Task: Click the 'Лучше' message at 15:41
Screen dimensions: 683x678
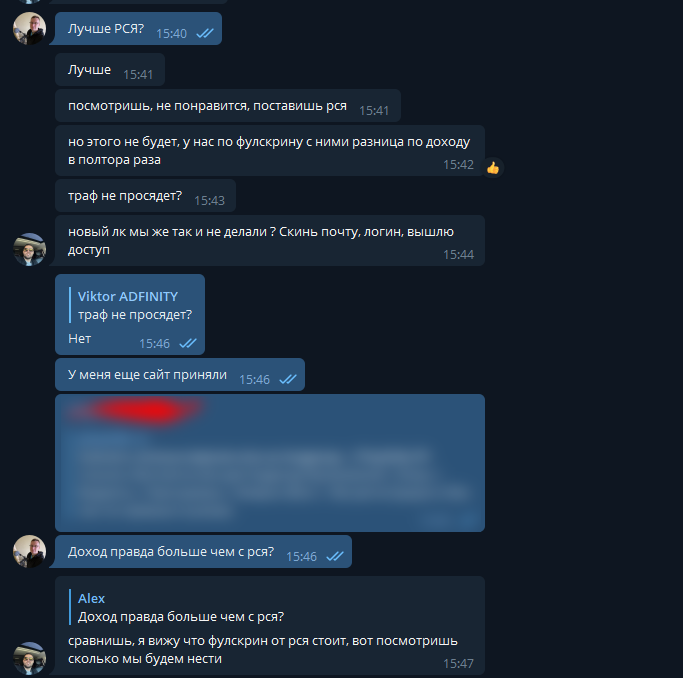Action: click(x=110, y=70)
